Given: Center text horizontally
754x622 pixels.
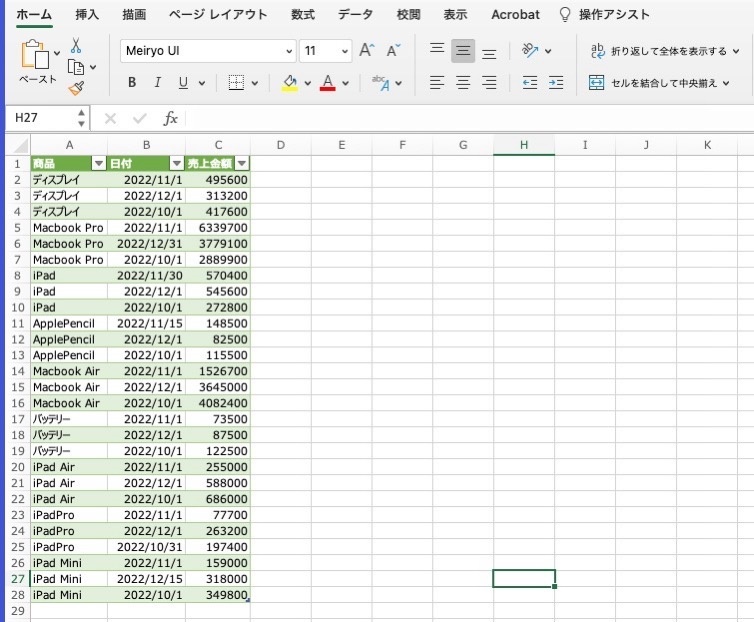Looking at the screenshot, I should [x=463, y=83].
